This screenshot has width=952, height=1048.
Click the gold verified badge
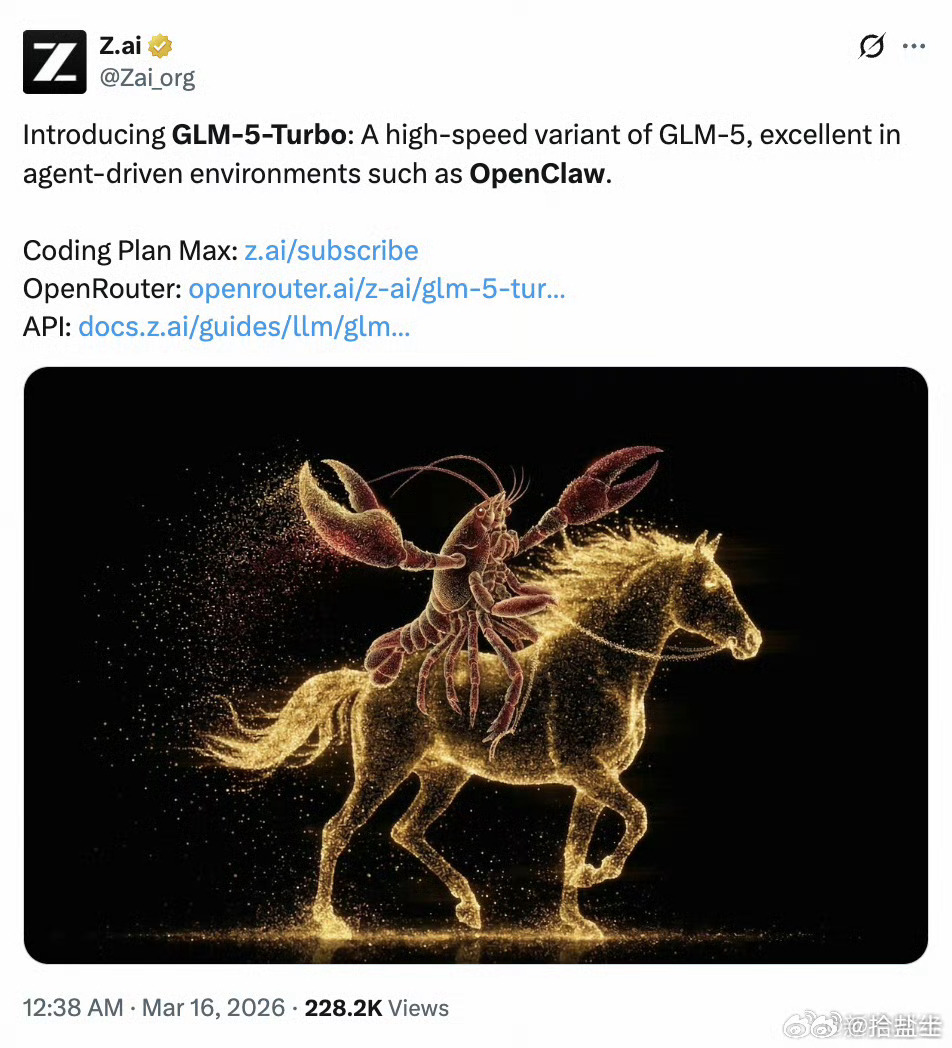[161, 46]
